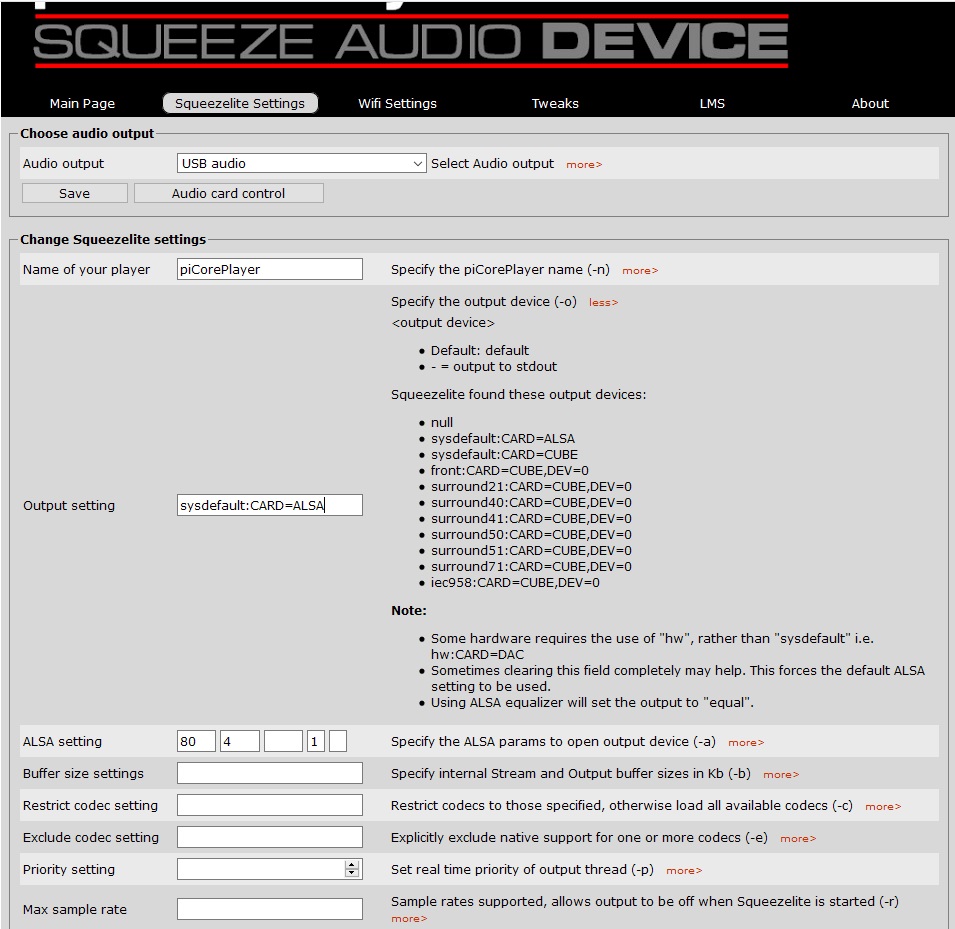Increase Priority setting with up stepper arrow
The image size is (955, 929).
point(351,865)
